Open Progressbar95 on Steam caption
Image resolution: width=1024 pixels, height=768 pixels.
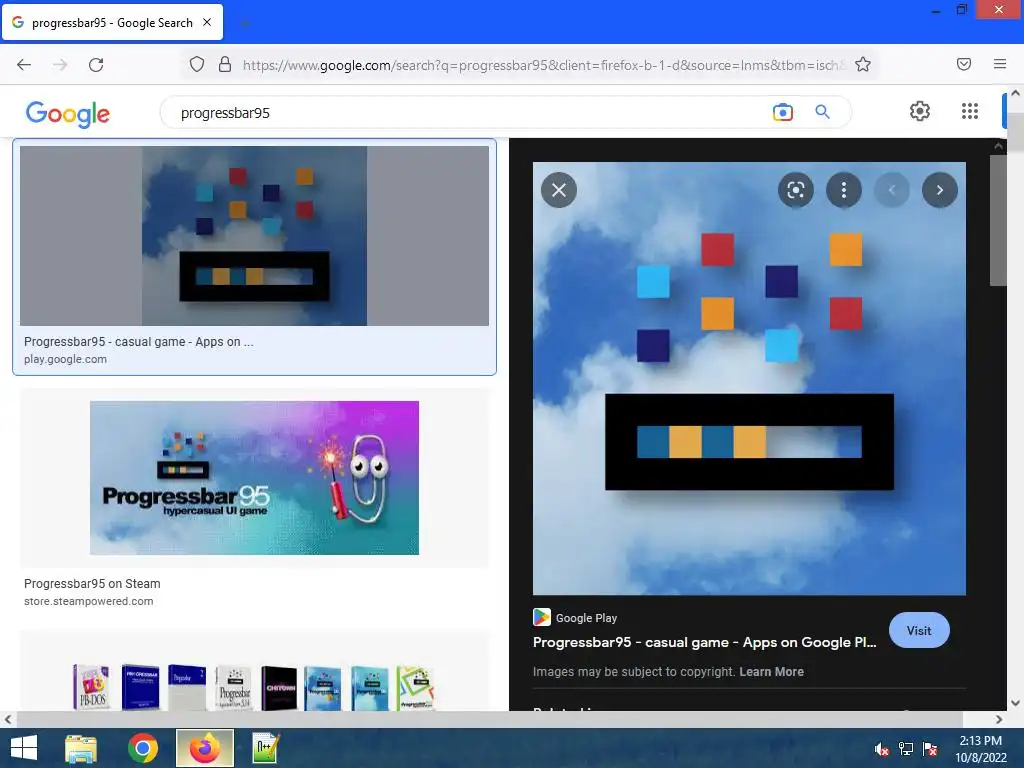pyautogui.click(x=92, y=584)
